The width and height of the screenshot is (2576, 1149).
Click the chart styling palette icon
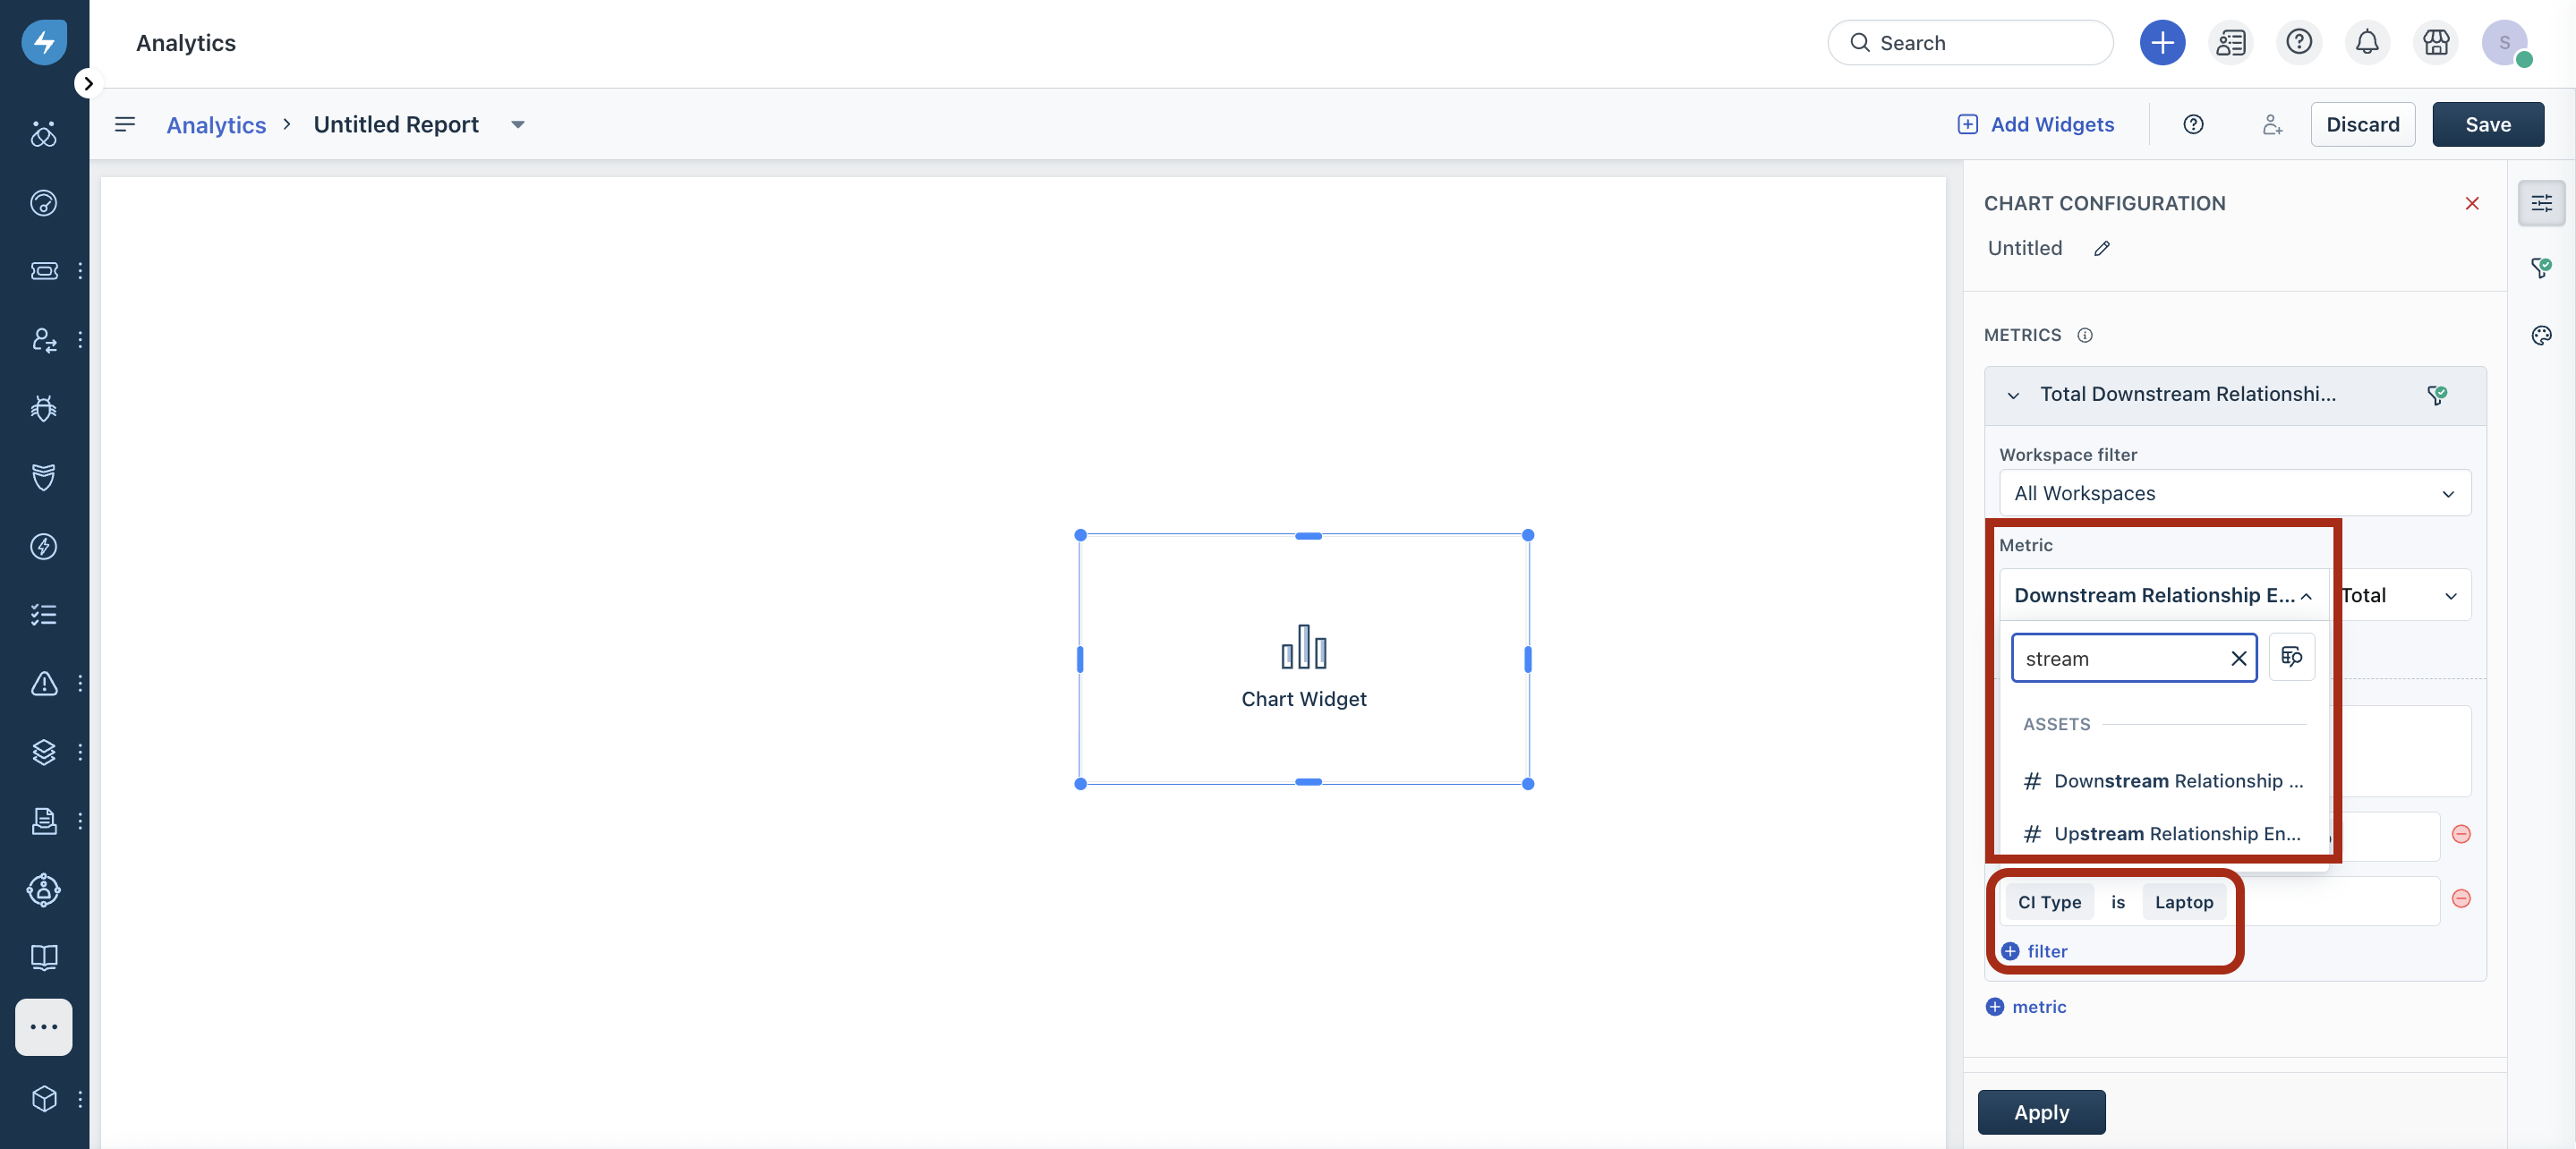2541,335
